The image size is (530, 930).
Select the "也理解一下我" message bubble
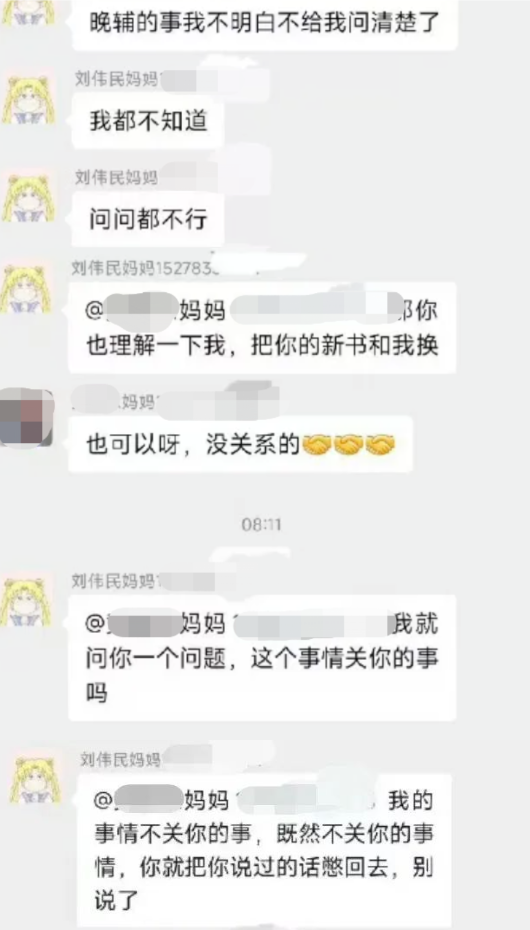(x=262, y=328)
